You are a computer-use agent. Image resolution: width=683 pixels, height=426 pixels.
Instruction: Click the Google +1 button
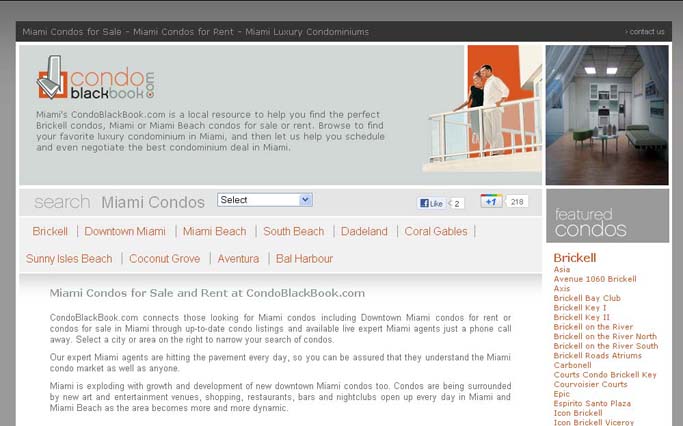pyautogui.click(x=491, y=201)
